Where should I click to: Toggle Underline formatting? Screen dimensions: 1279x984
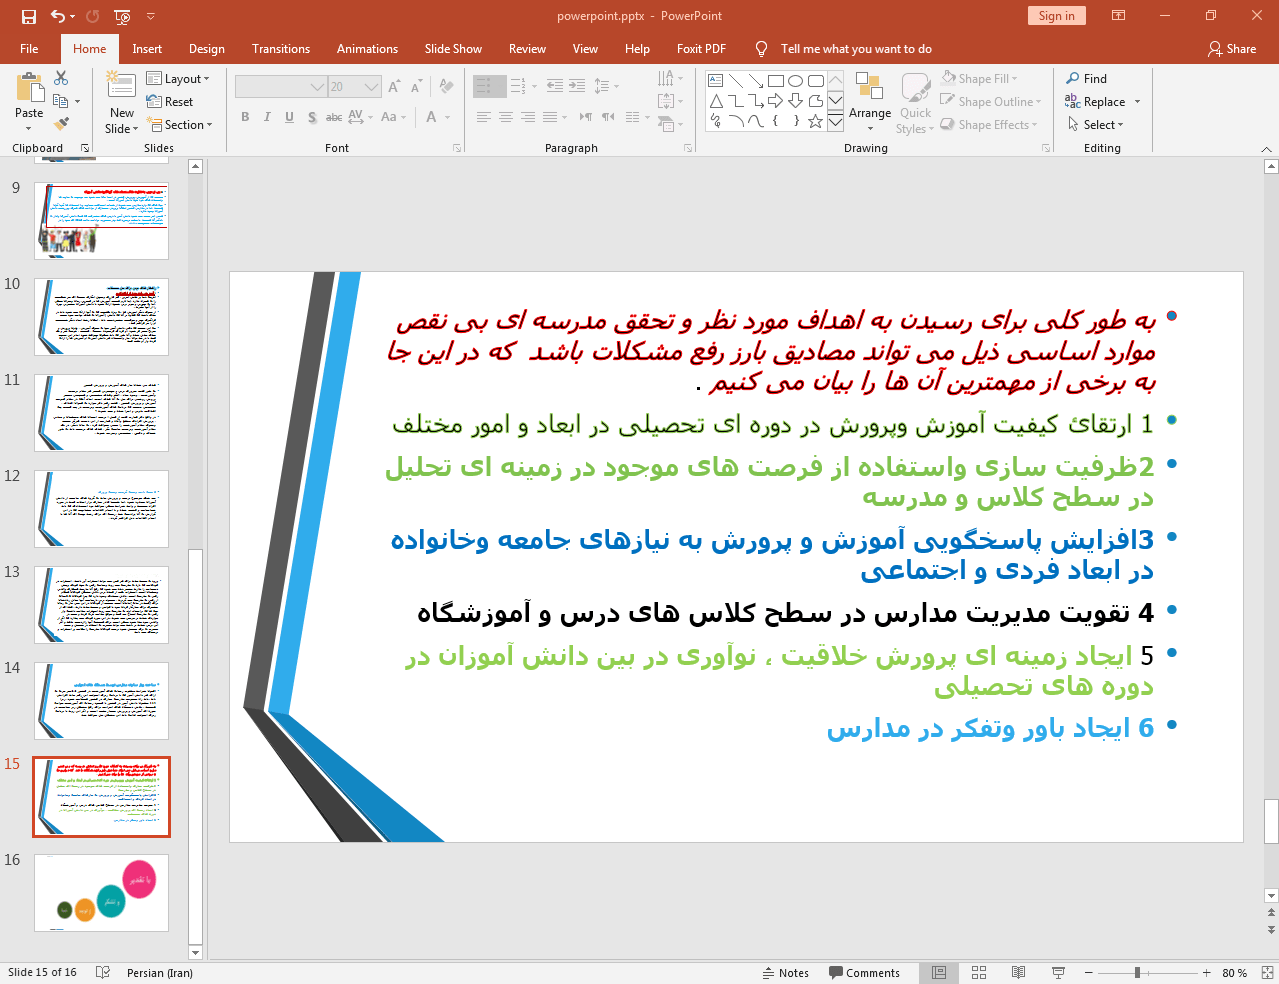click(289, 117)
